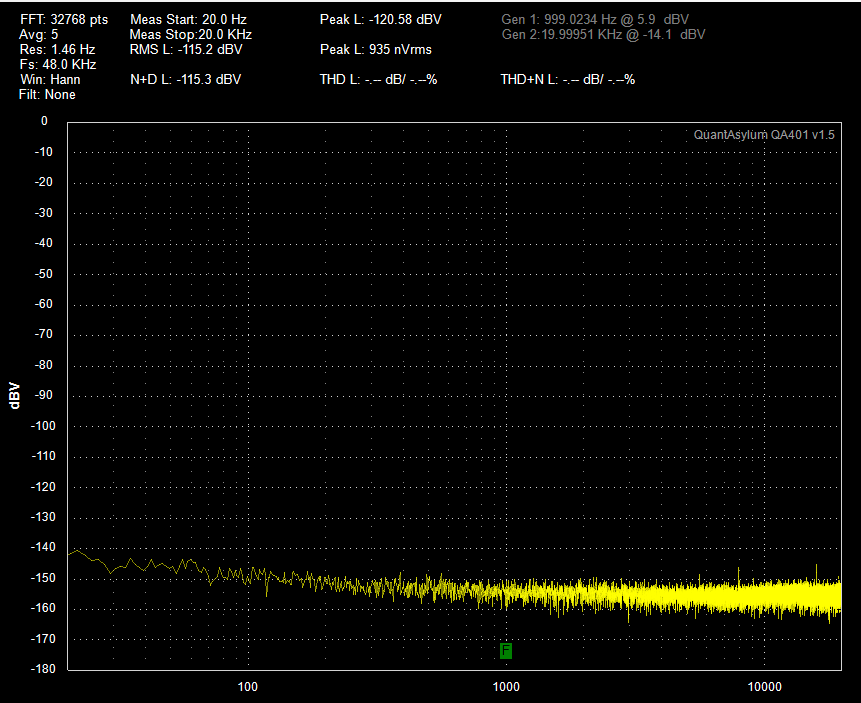Click the "Fs: 48.0 KHz" sample rate text
The height and width of the screenshot is (703, 861).
[x=58, y=65]
